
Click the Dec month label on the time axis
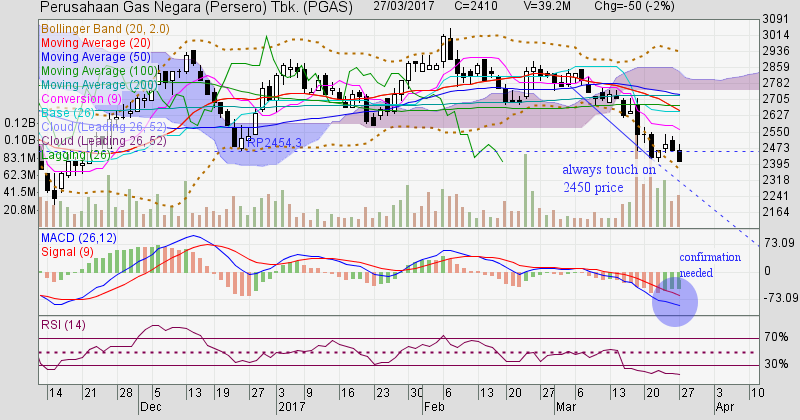pos(151,407)
